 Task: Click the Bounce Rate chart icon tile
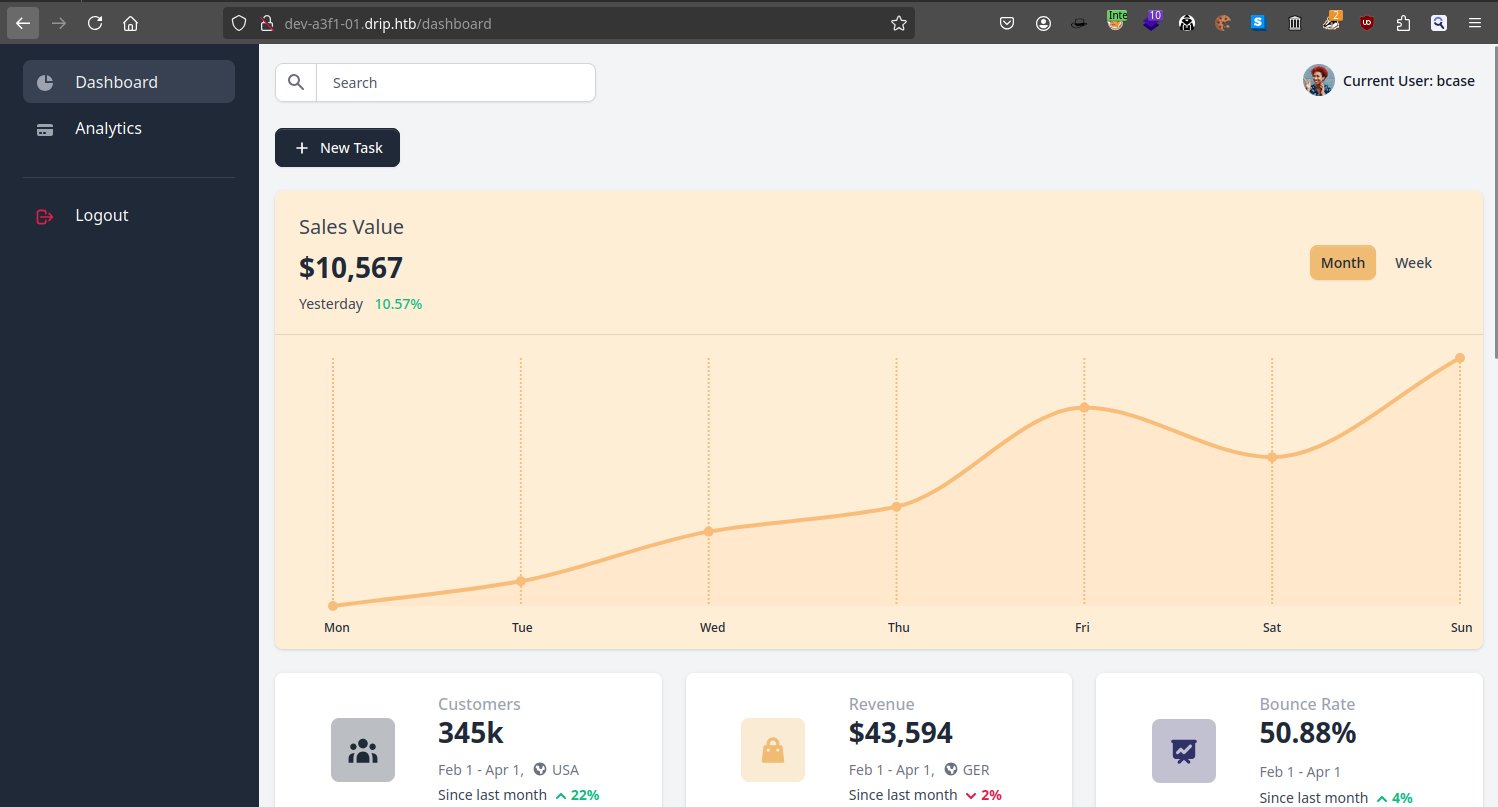tap(1184, 750)
